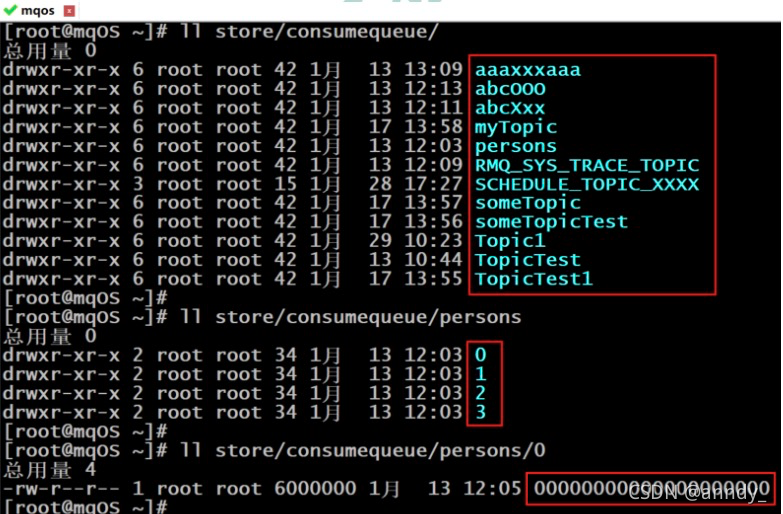Close the mqos tab via red X

(69, 10)
